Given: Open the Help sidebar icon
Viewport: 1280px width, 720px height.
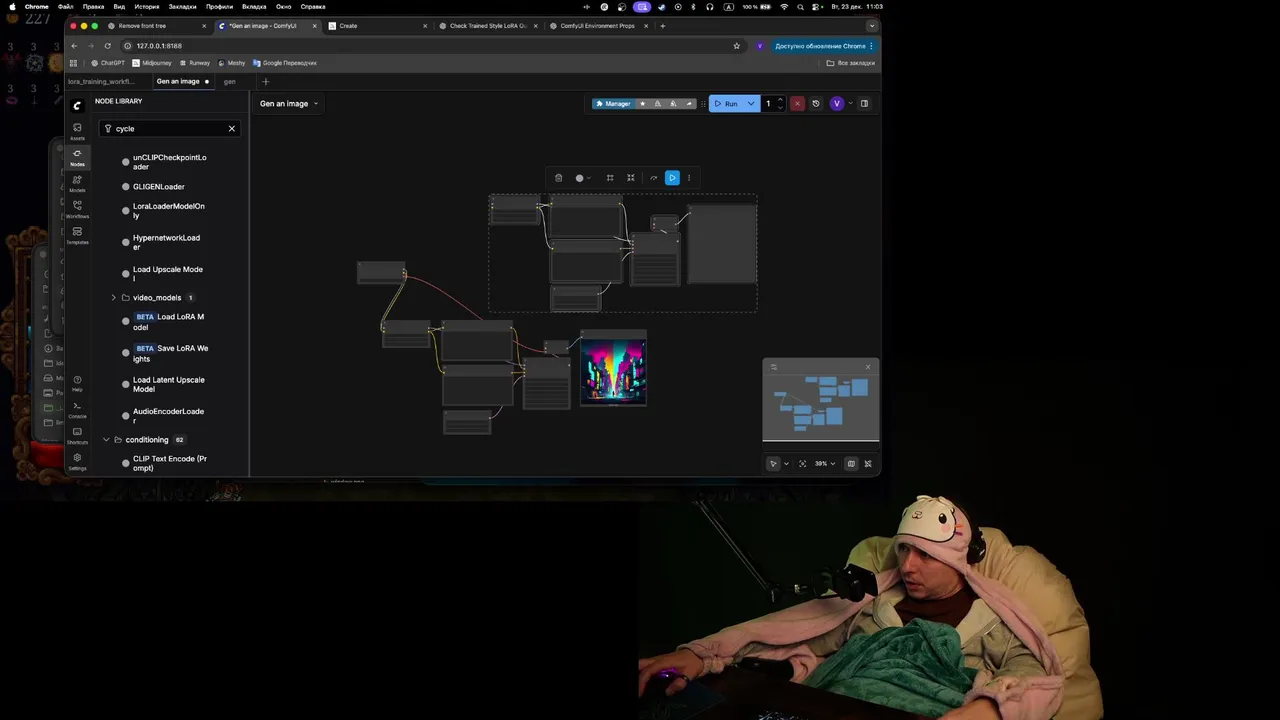Looking at the screenshot, I should tap(77, 383).
